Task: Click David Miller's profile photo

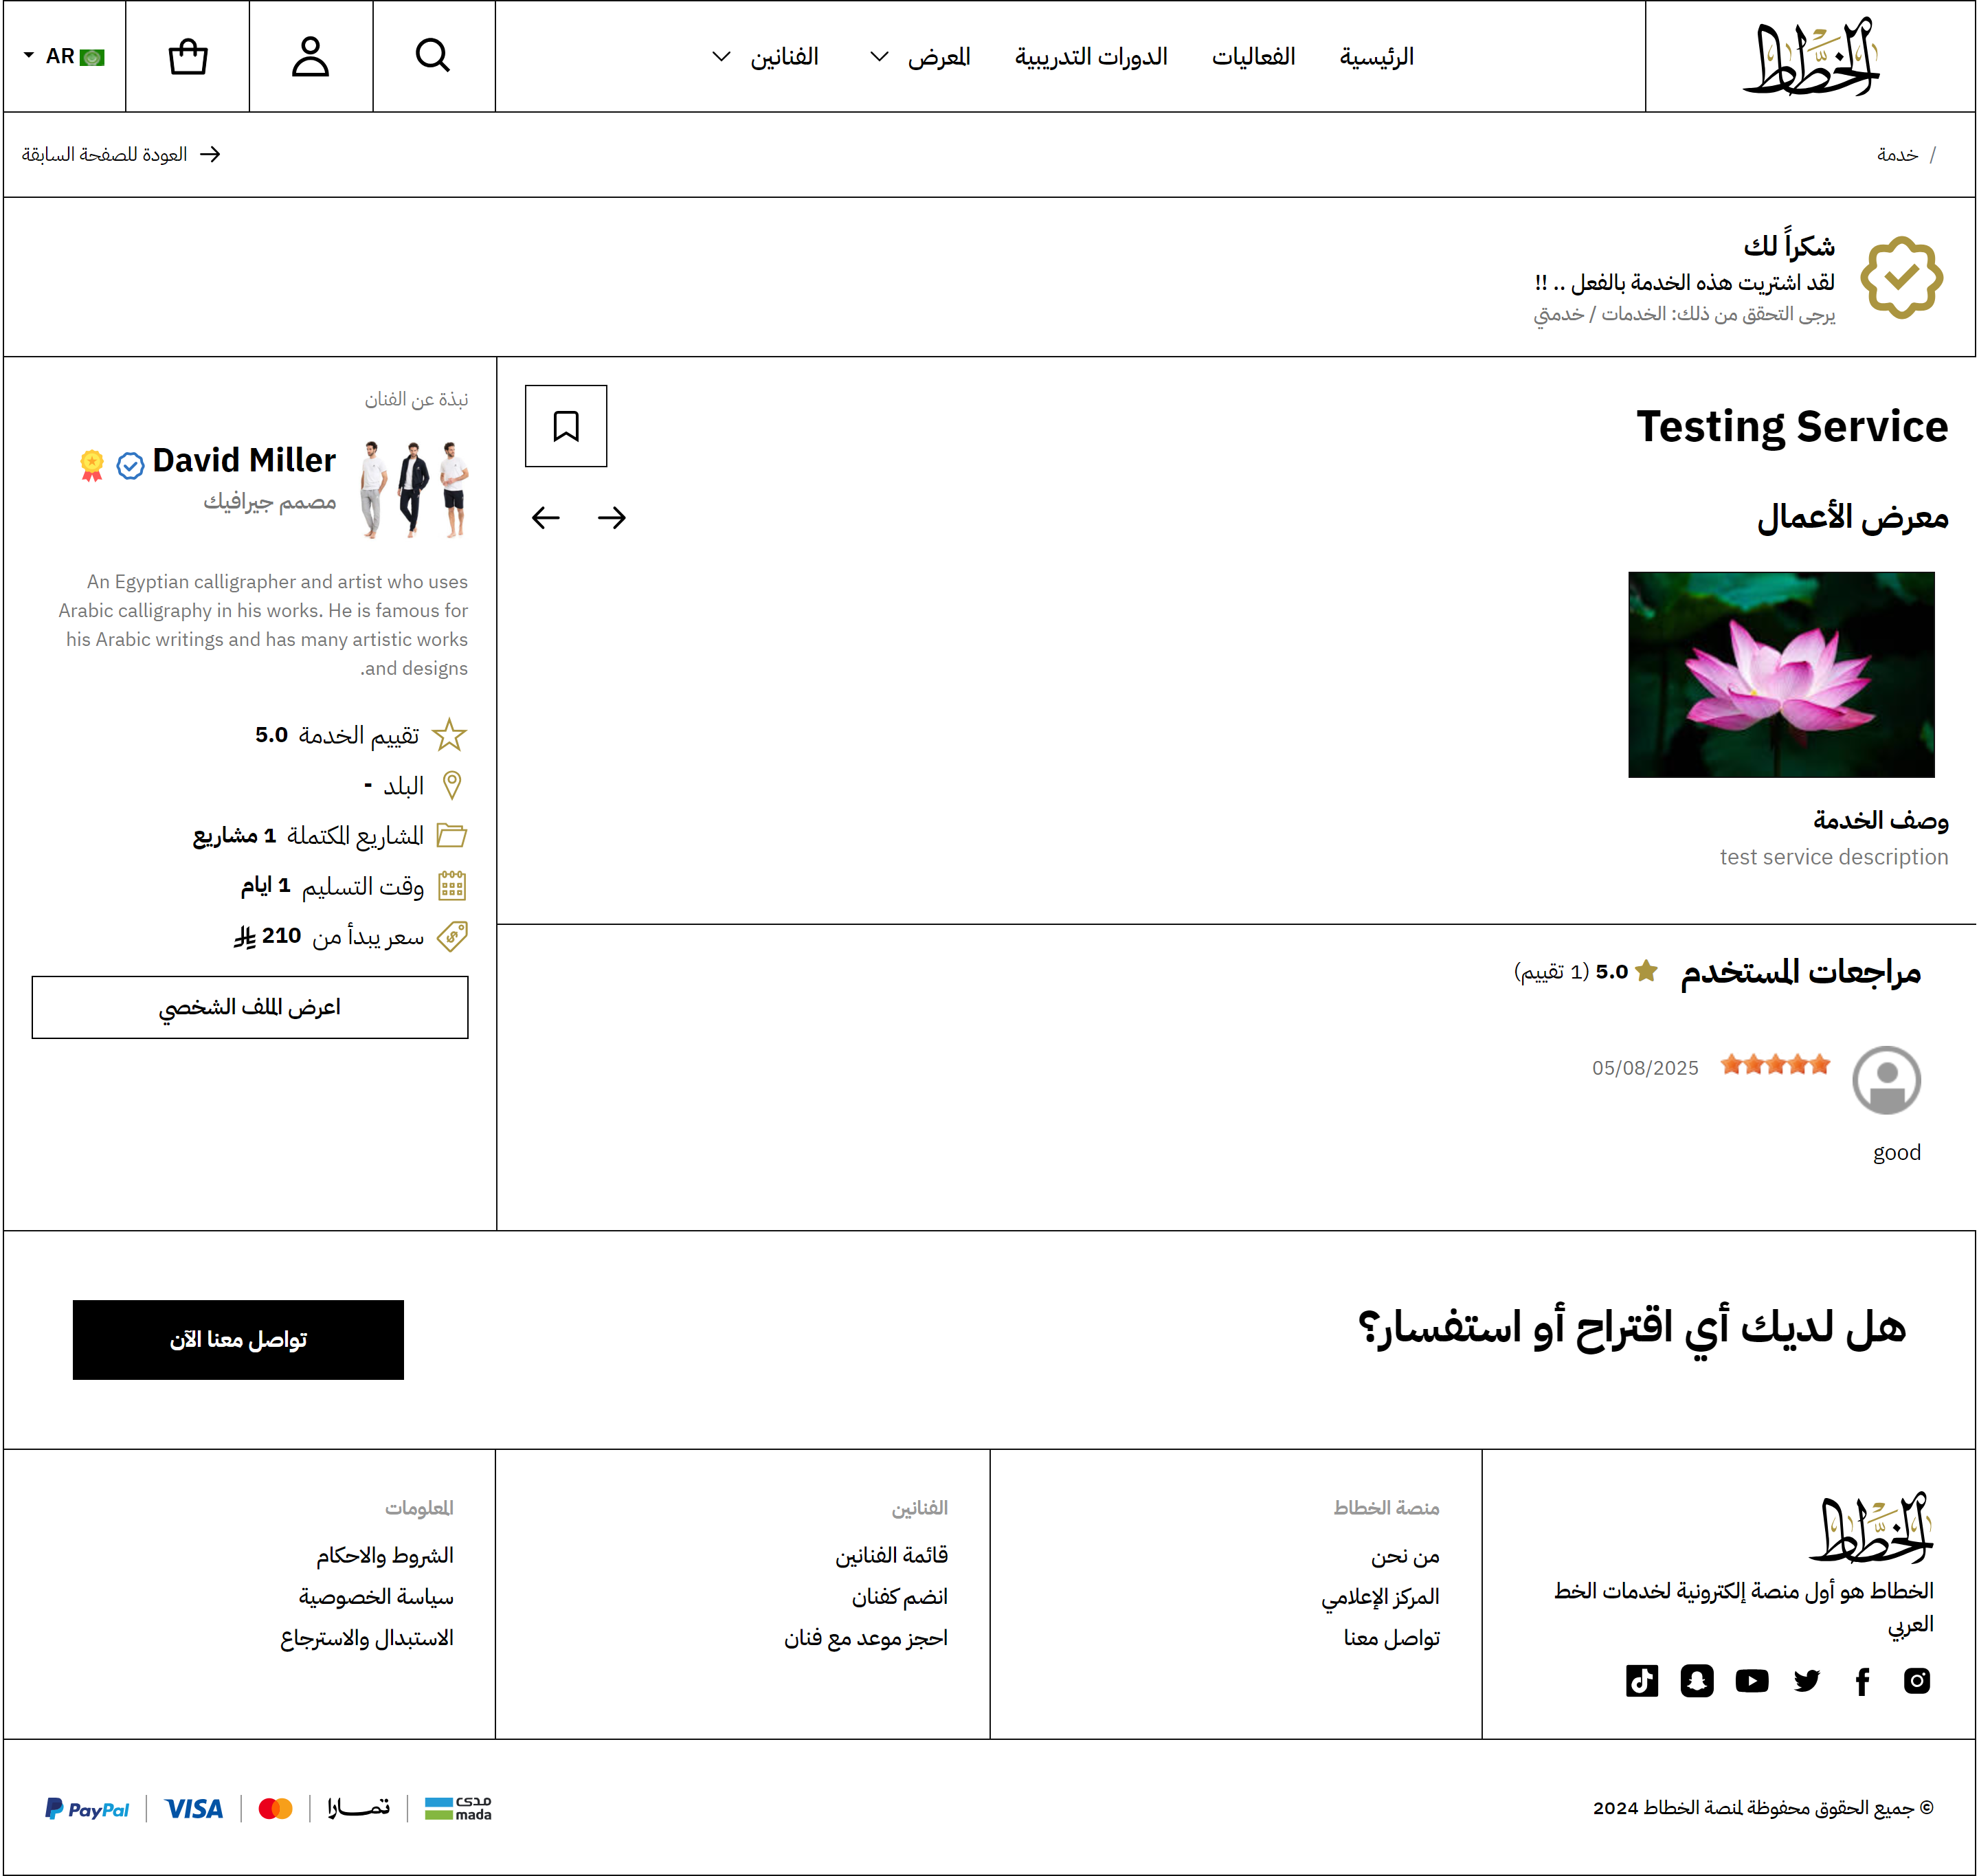Action: 414,489
